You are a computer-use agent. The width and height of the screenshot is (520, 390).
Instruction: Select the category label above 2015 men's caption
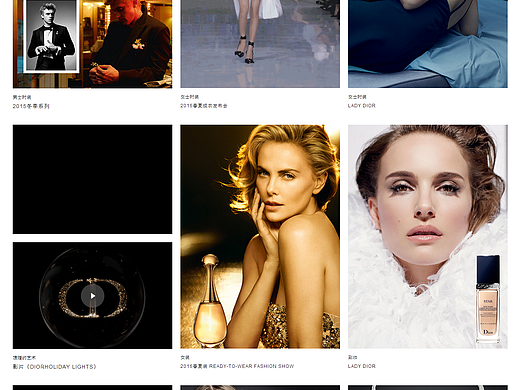(x=22, y=97)
